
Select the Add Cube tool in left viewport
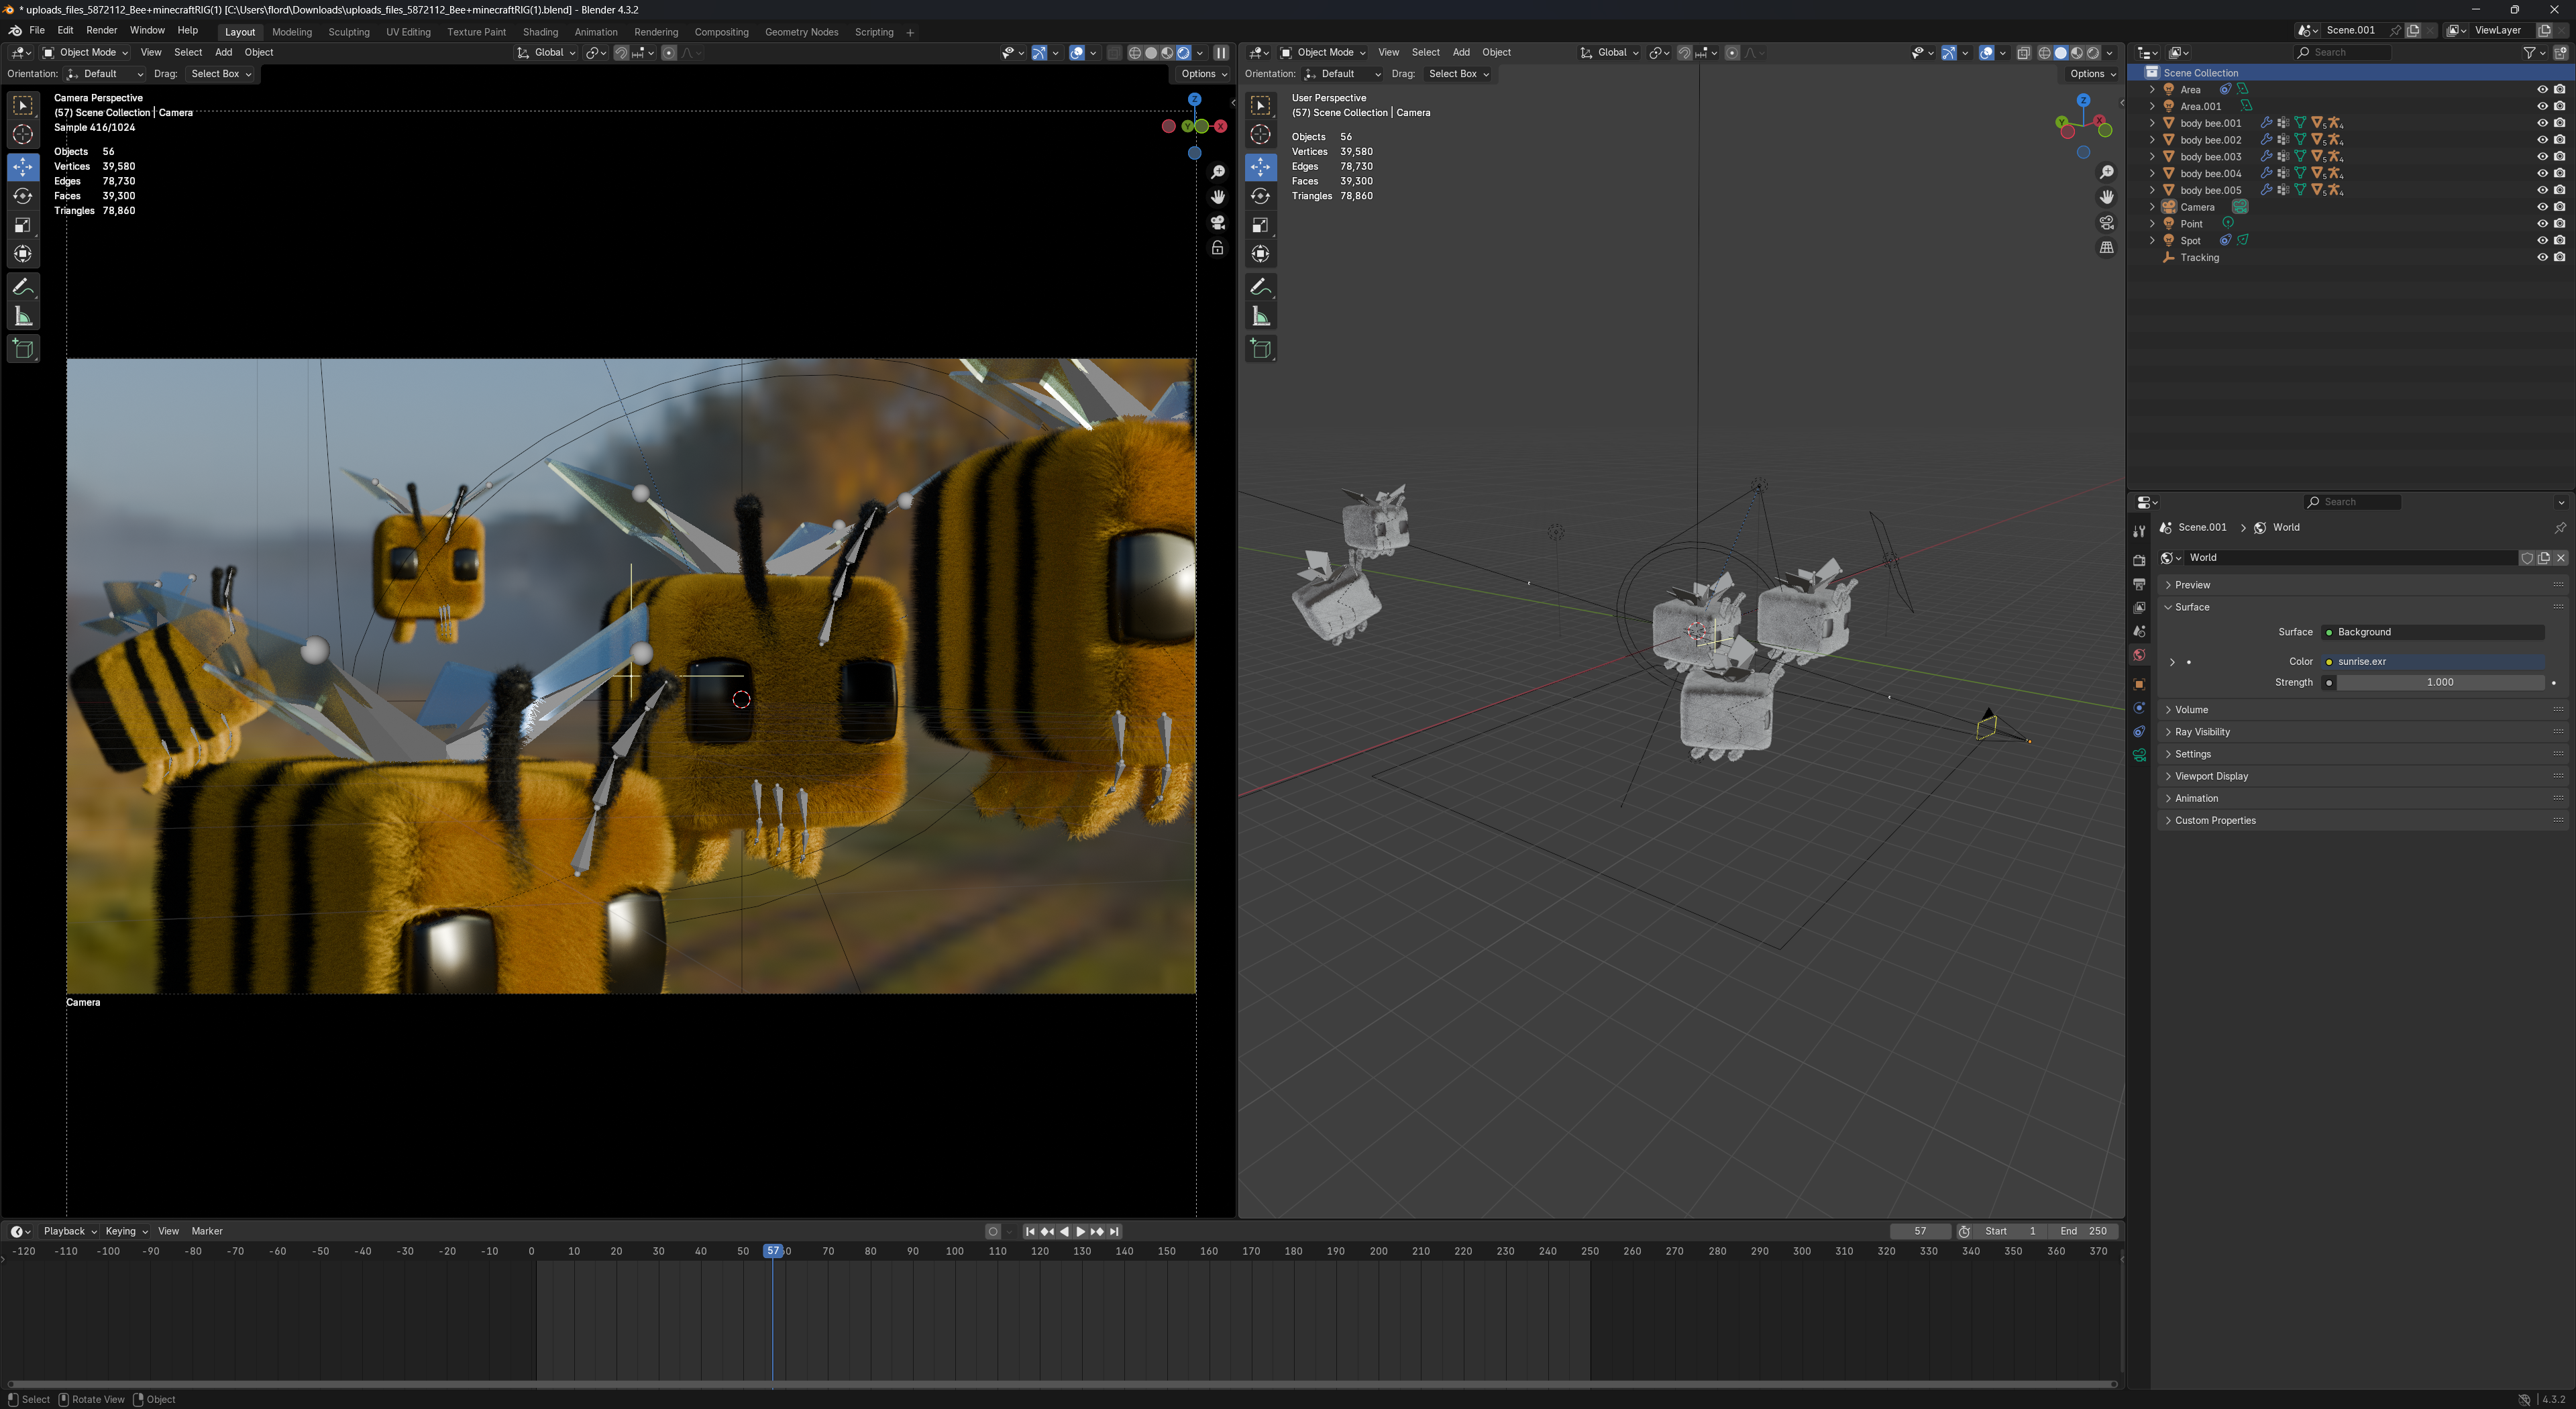pyautogui.click(x=23, y=349)
